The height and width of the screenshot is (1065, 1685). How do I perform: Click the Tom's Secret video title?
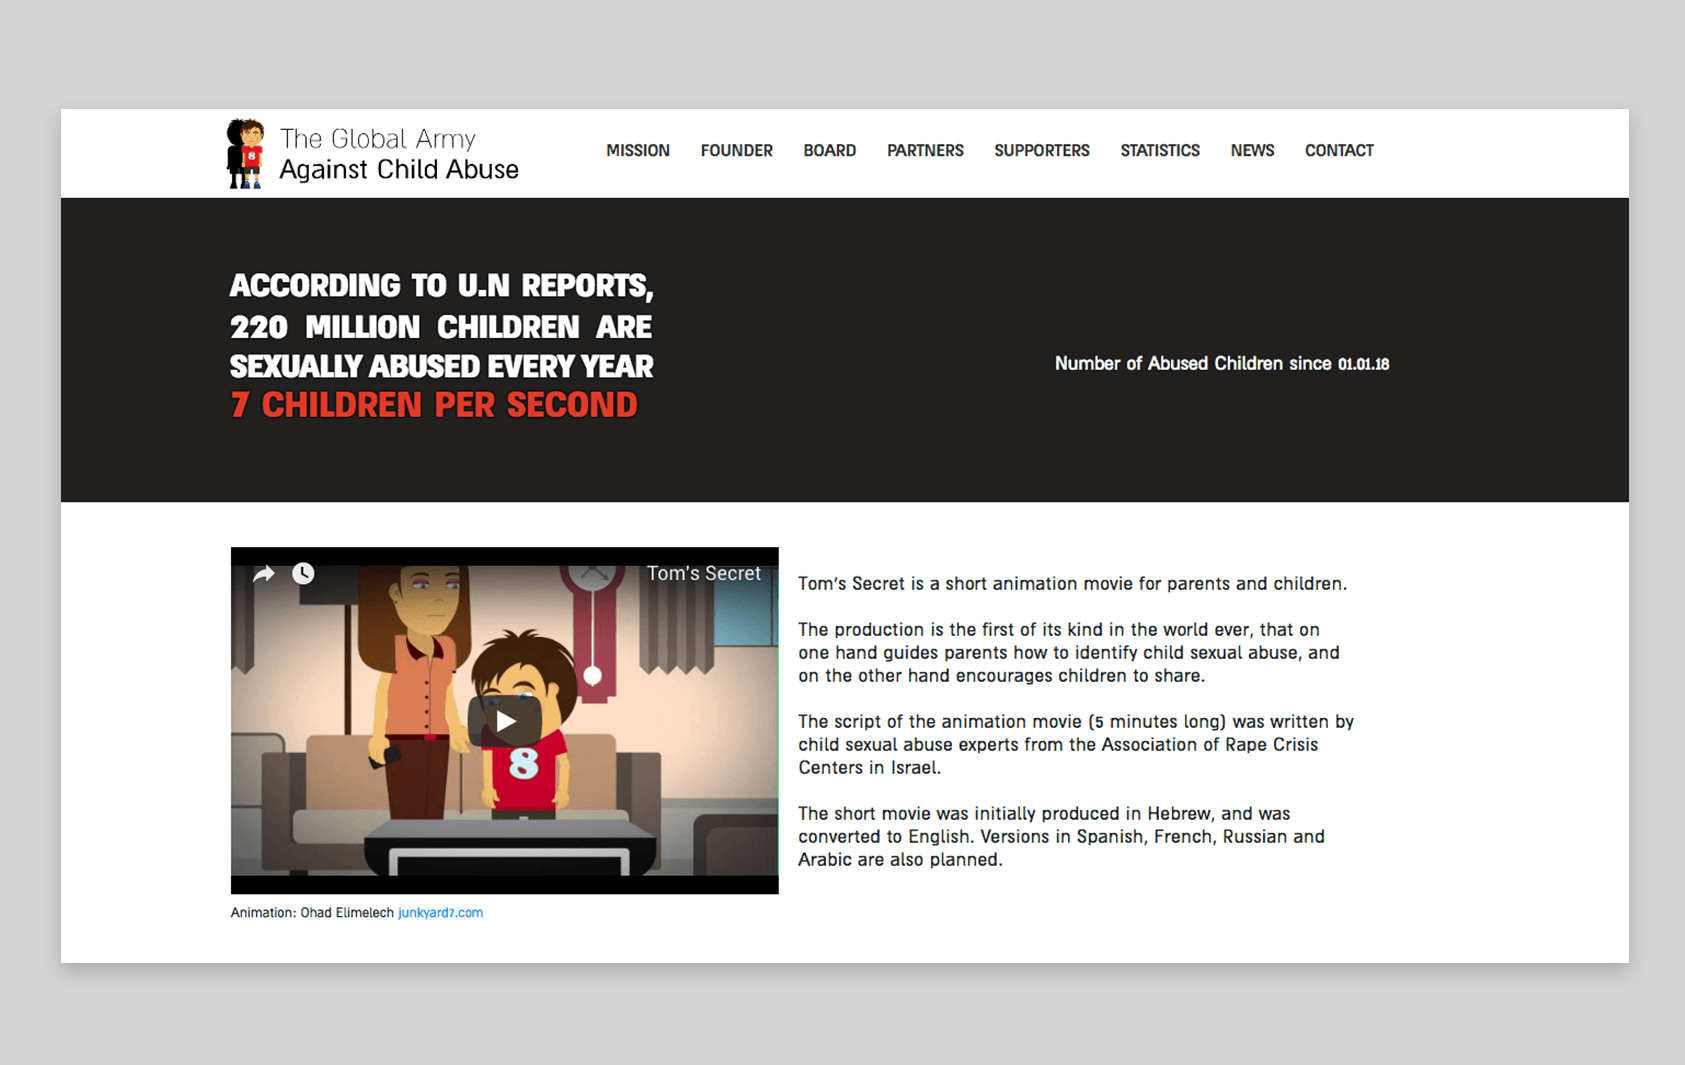click(704, 574)
